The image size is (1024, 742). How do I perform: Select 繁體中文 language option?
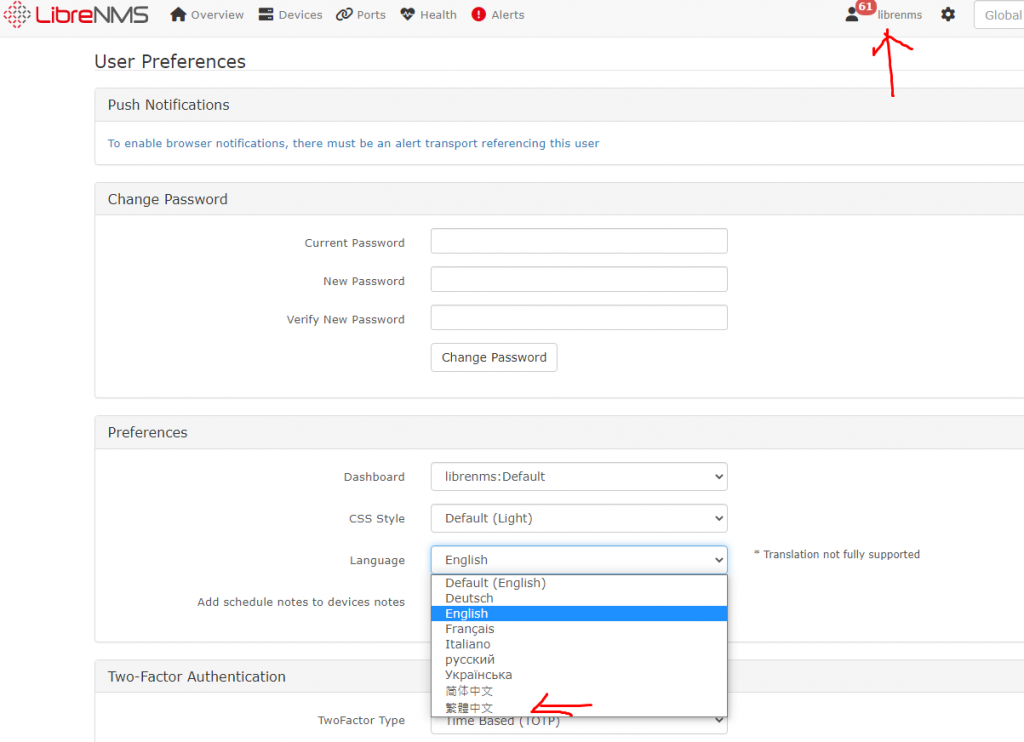click(579, 707)
